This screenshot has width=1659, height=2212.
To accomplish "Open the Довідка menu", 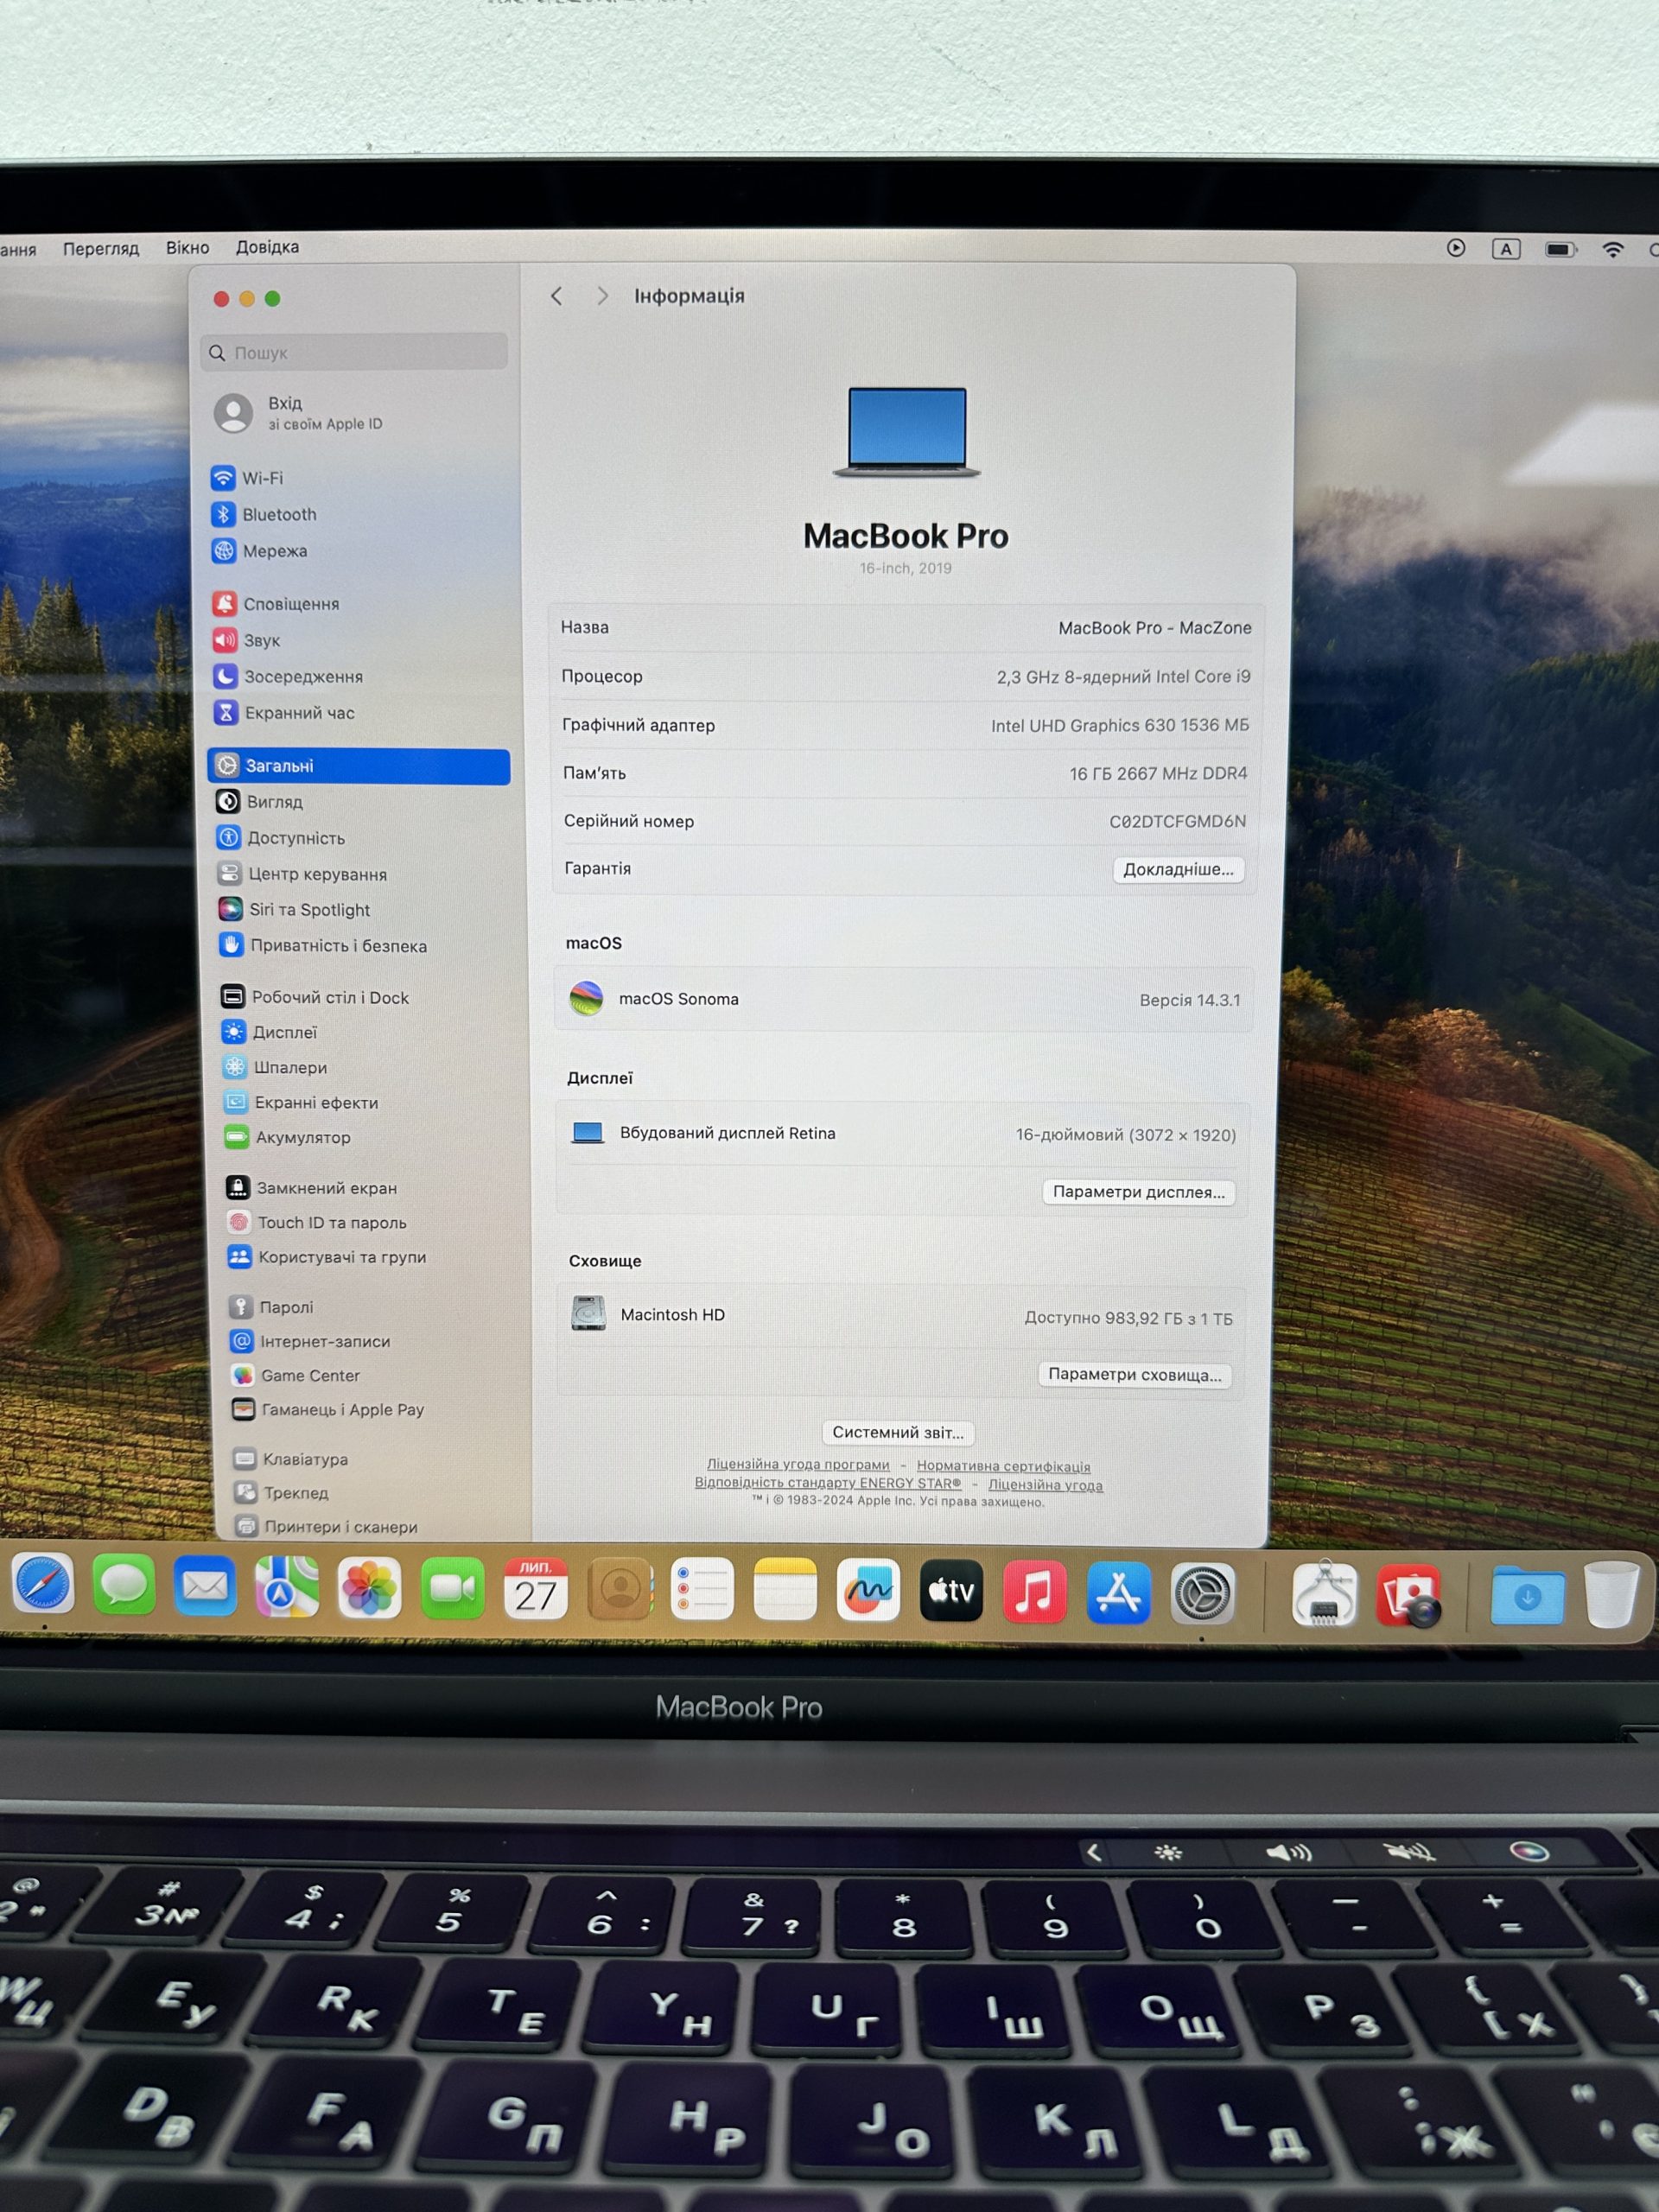I will click(267, 247).
